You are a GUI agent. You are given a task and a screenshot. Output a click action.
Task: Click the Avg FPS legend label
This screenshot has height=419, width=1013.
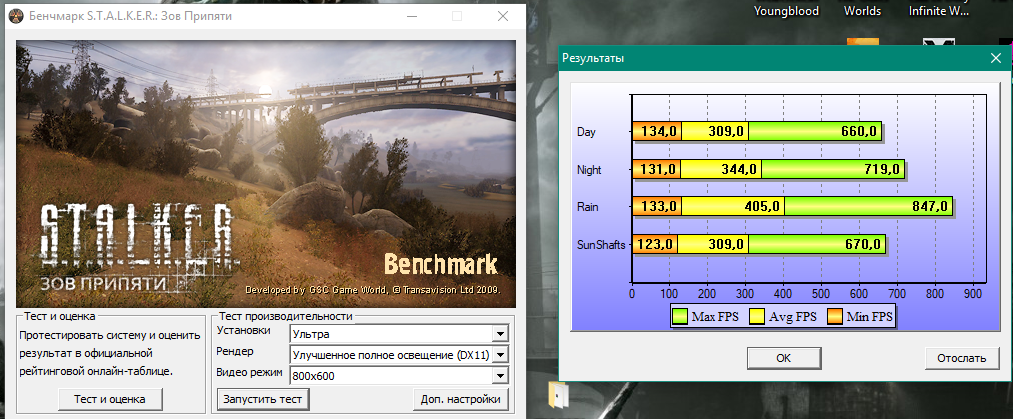(x=793, y=317)
